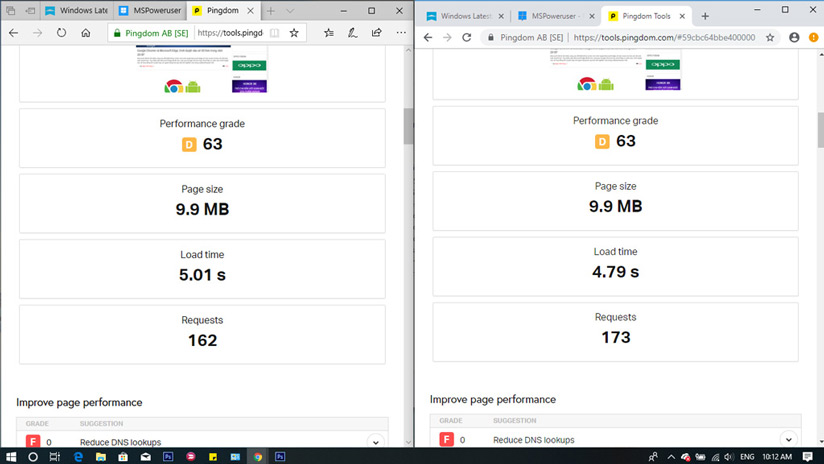
Task: Open File Explorer from the taskbar
Action: (x=100, y=457)
